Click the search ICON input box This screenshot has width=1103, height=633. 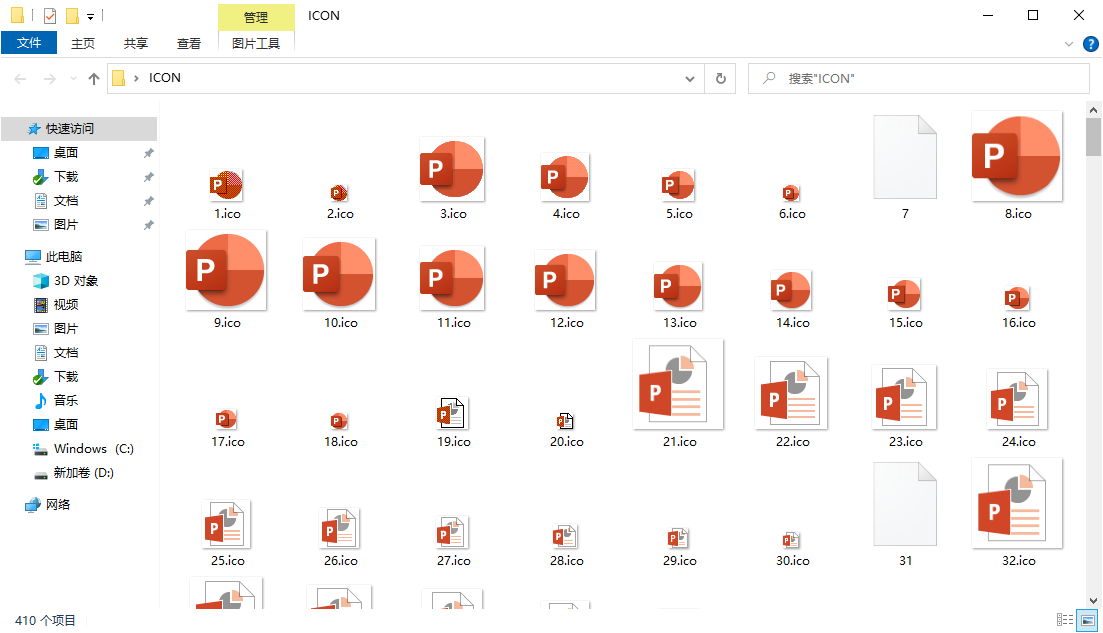(919, 79)
